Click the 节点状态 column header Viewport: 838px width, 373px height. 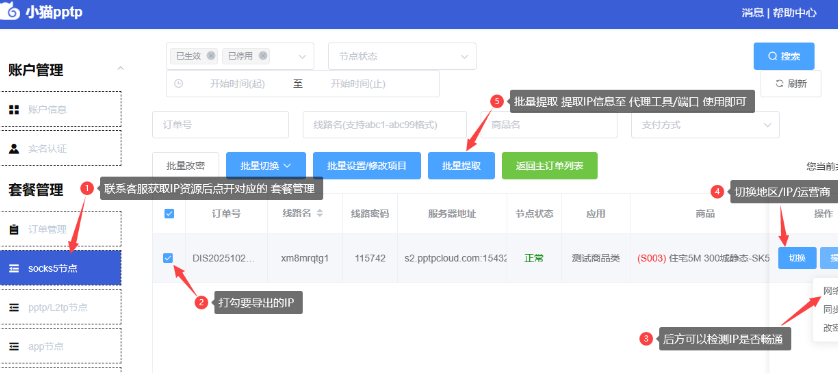[534, 214]
